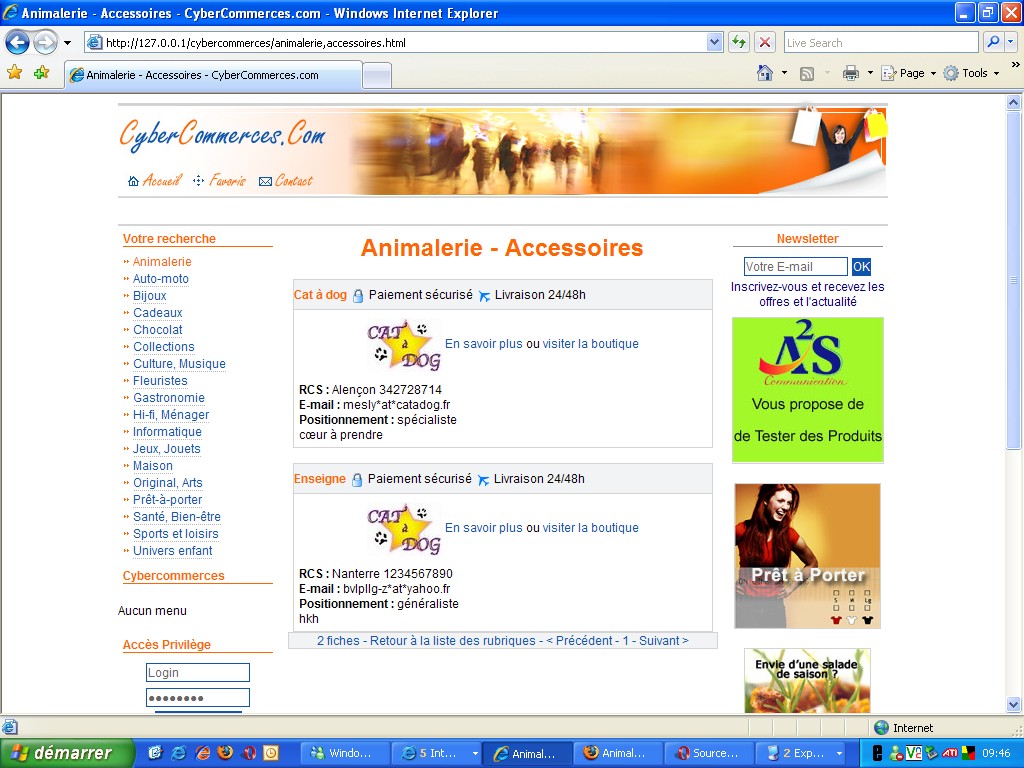Expand the Home button dropdown arrow
The height and width of the screenshot is (768, 1024).
pos(784,73)
